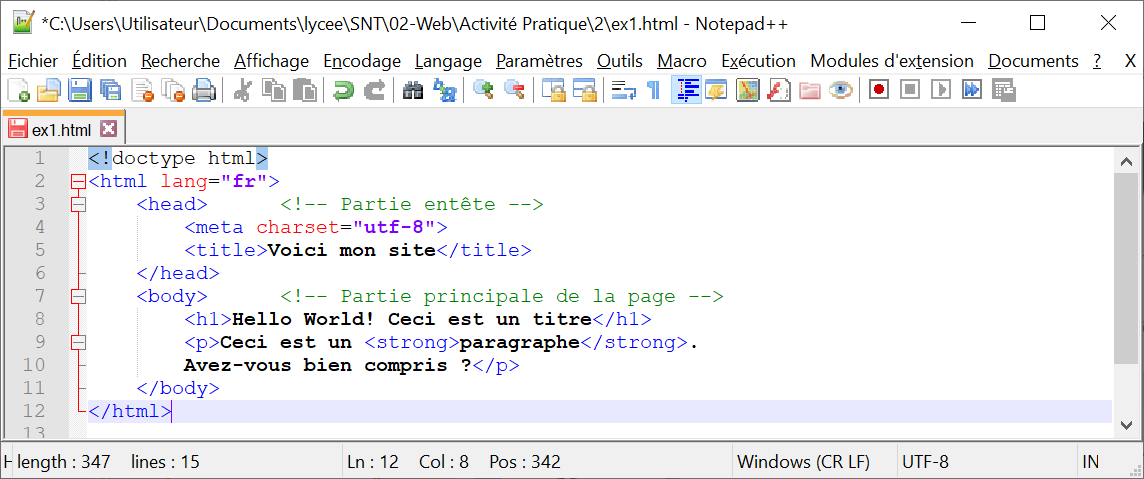Click 'length : 347' in status bar
This screenshot has height=479, width=1144.
pos(63,462)
